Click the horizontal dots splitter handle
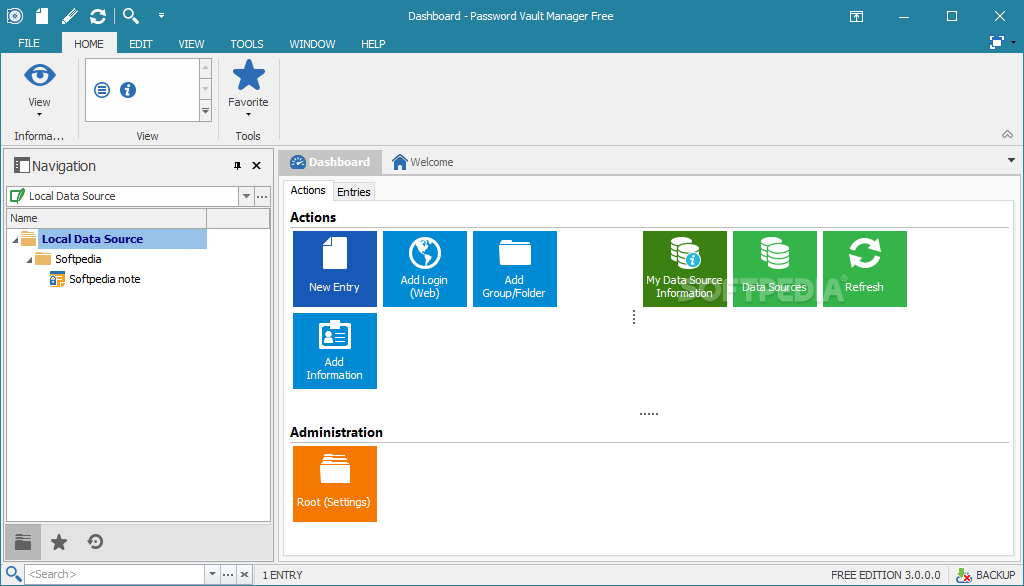The width and height of the screenshot is (1024, 586). (x=648, y=414)
